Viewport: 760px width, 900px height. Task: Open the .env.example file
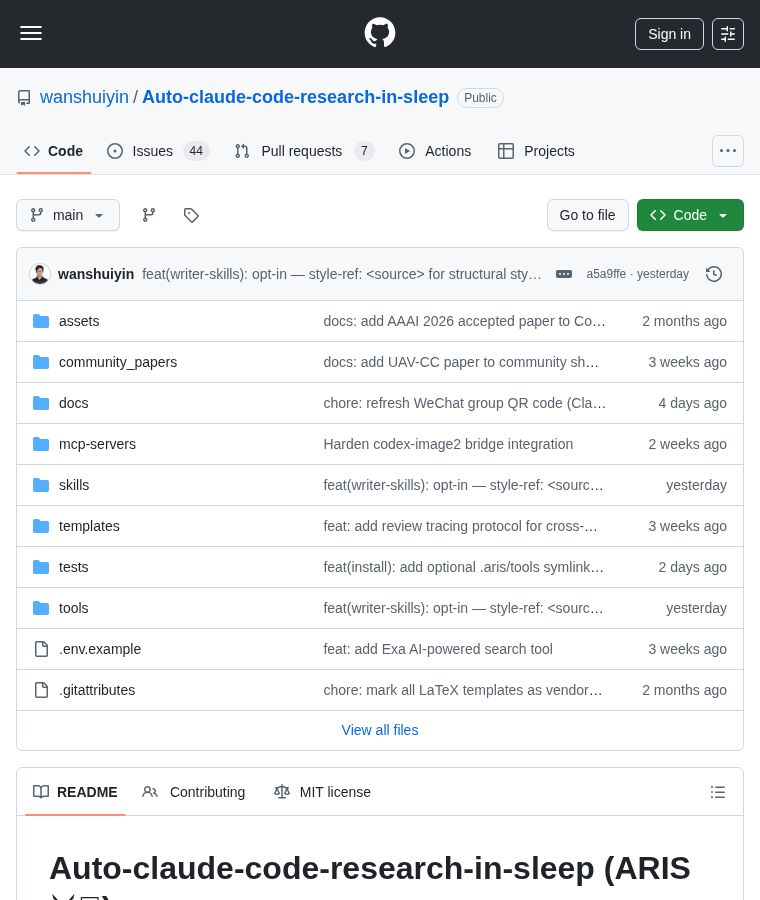click(100, 649)
